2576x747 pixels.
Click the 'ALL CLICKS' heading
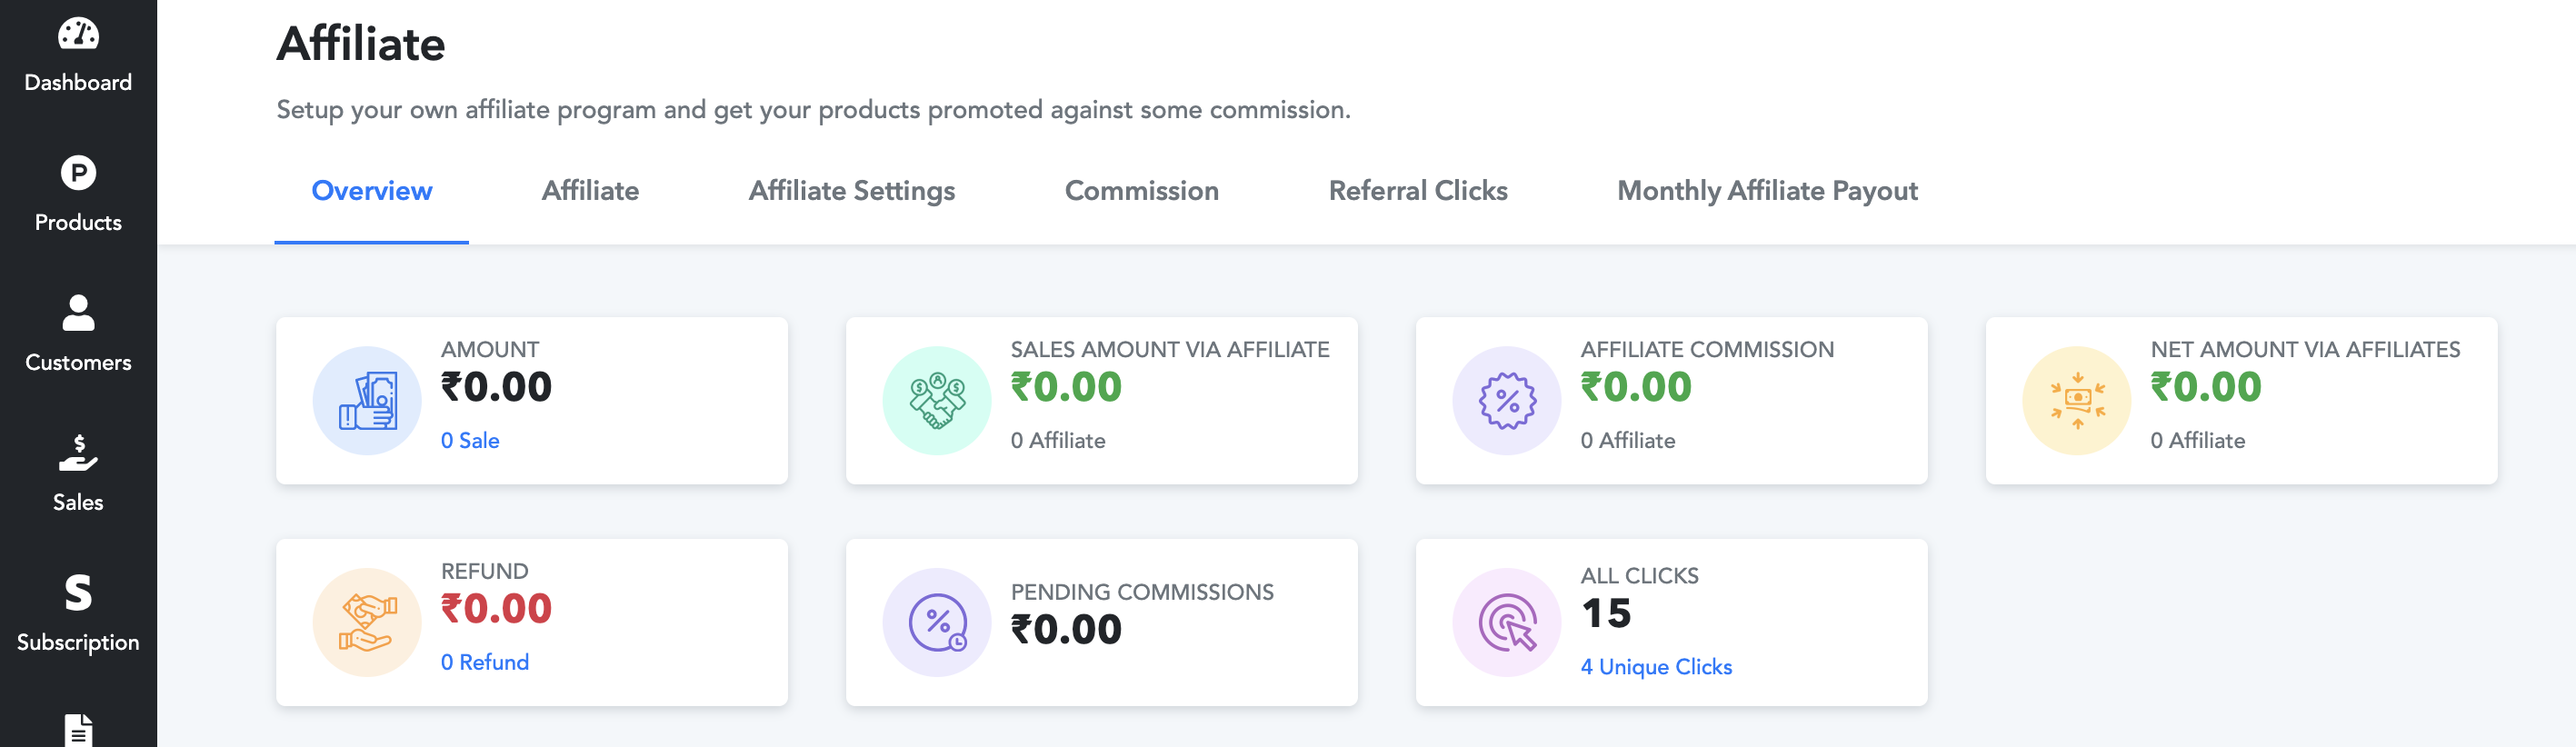[1640, 577]
